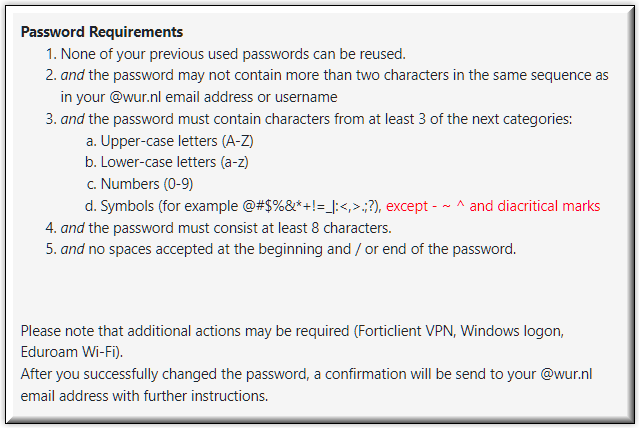640x429 pixels.
Task: Select the Lower-case letters (a-z) item
Action: click(x=167, y=162)
